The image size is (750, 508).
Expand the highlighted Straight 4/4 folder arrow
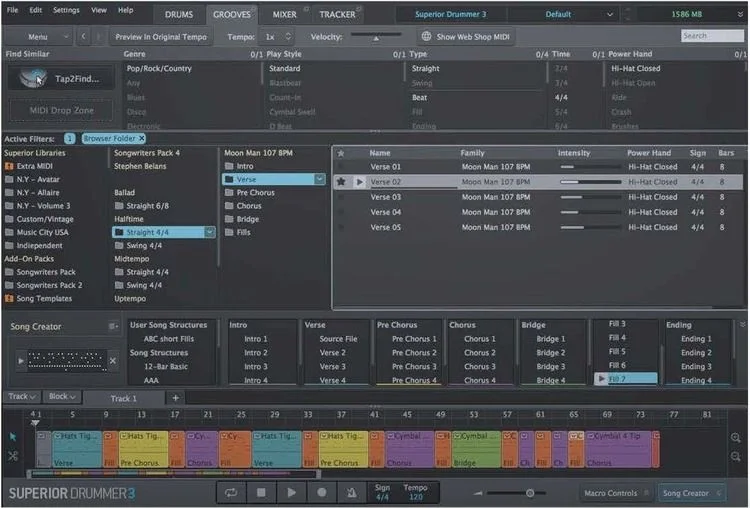(x=210, y=232)
